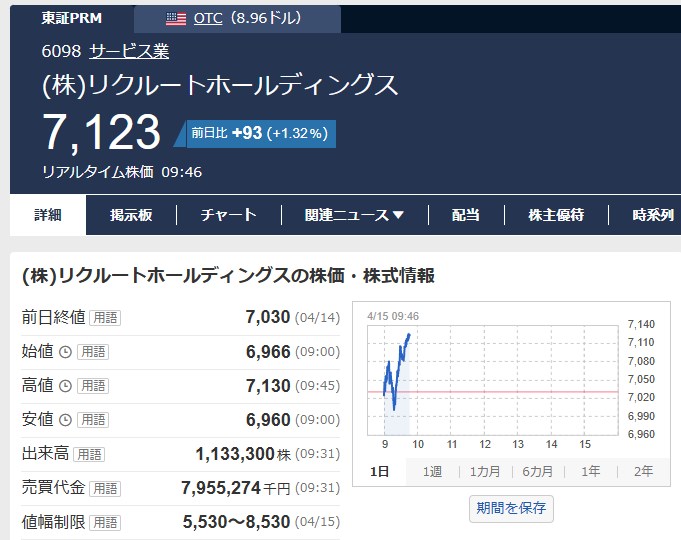Click the clock icon next to 始値
This screenshot has height=540, width=681.
pyautogui.click(x=65, y=352)
